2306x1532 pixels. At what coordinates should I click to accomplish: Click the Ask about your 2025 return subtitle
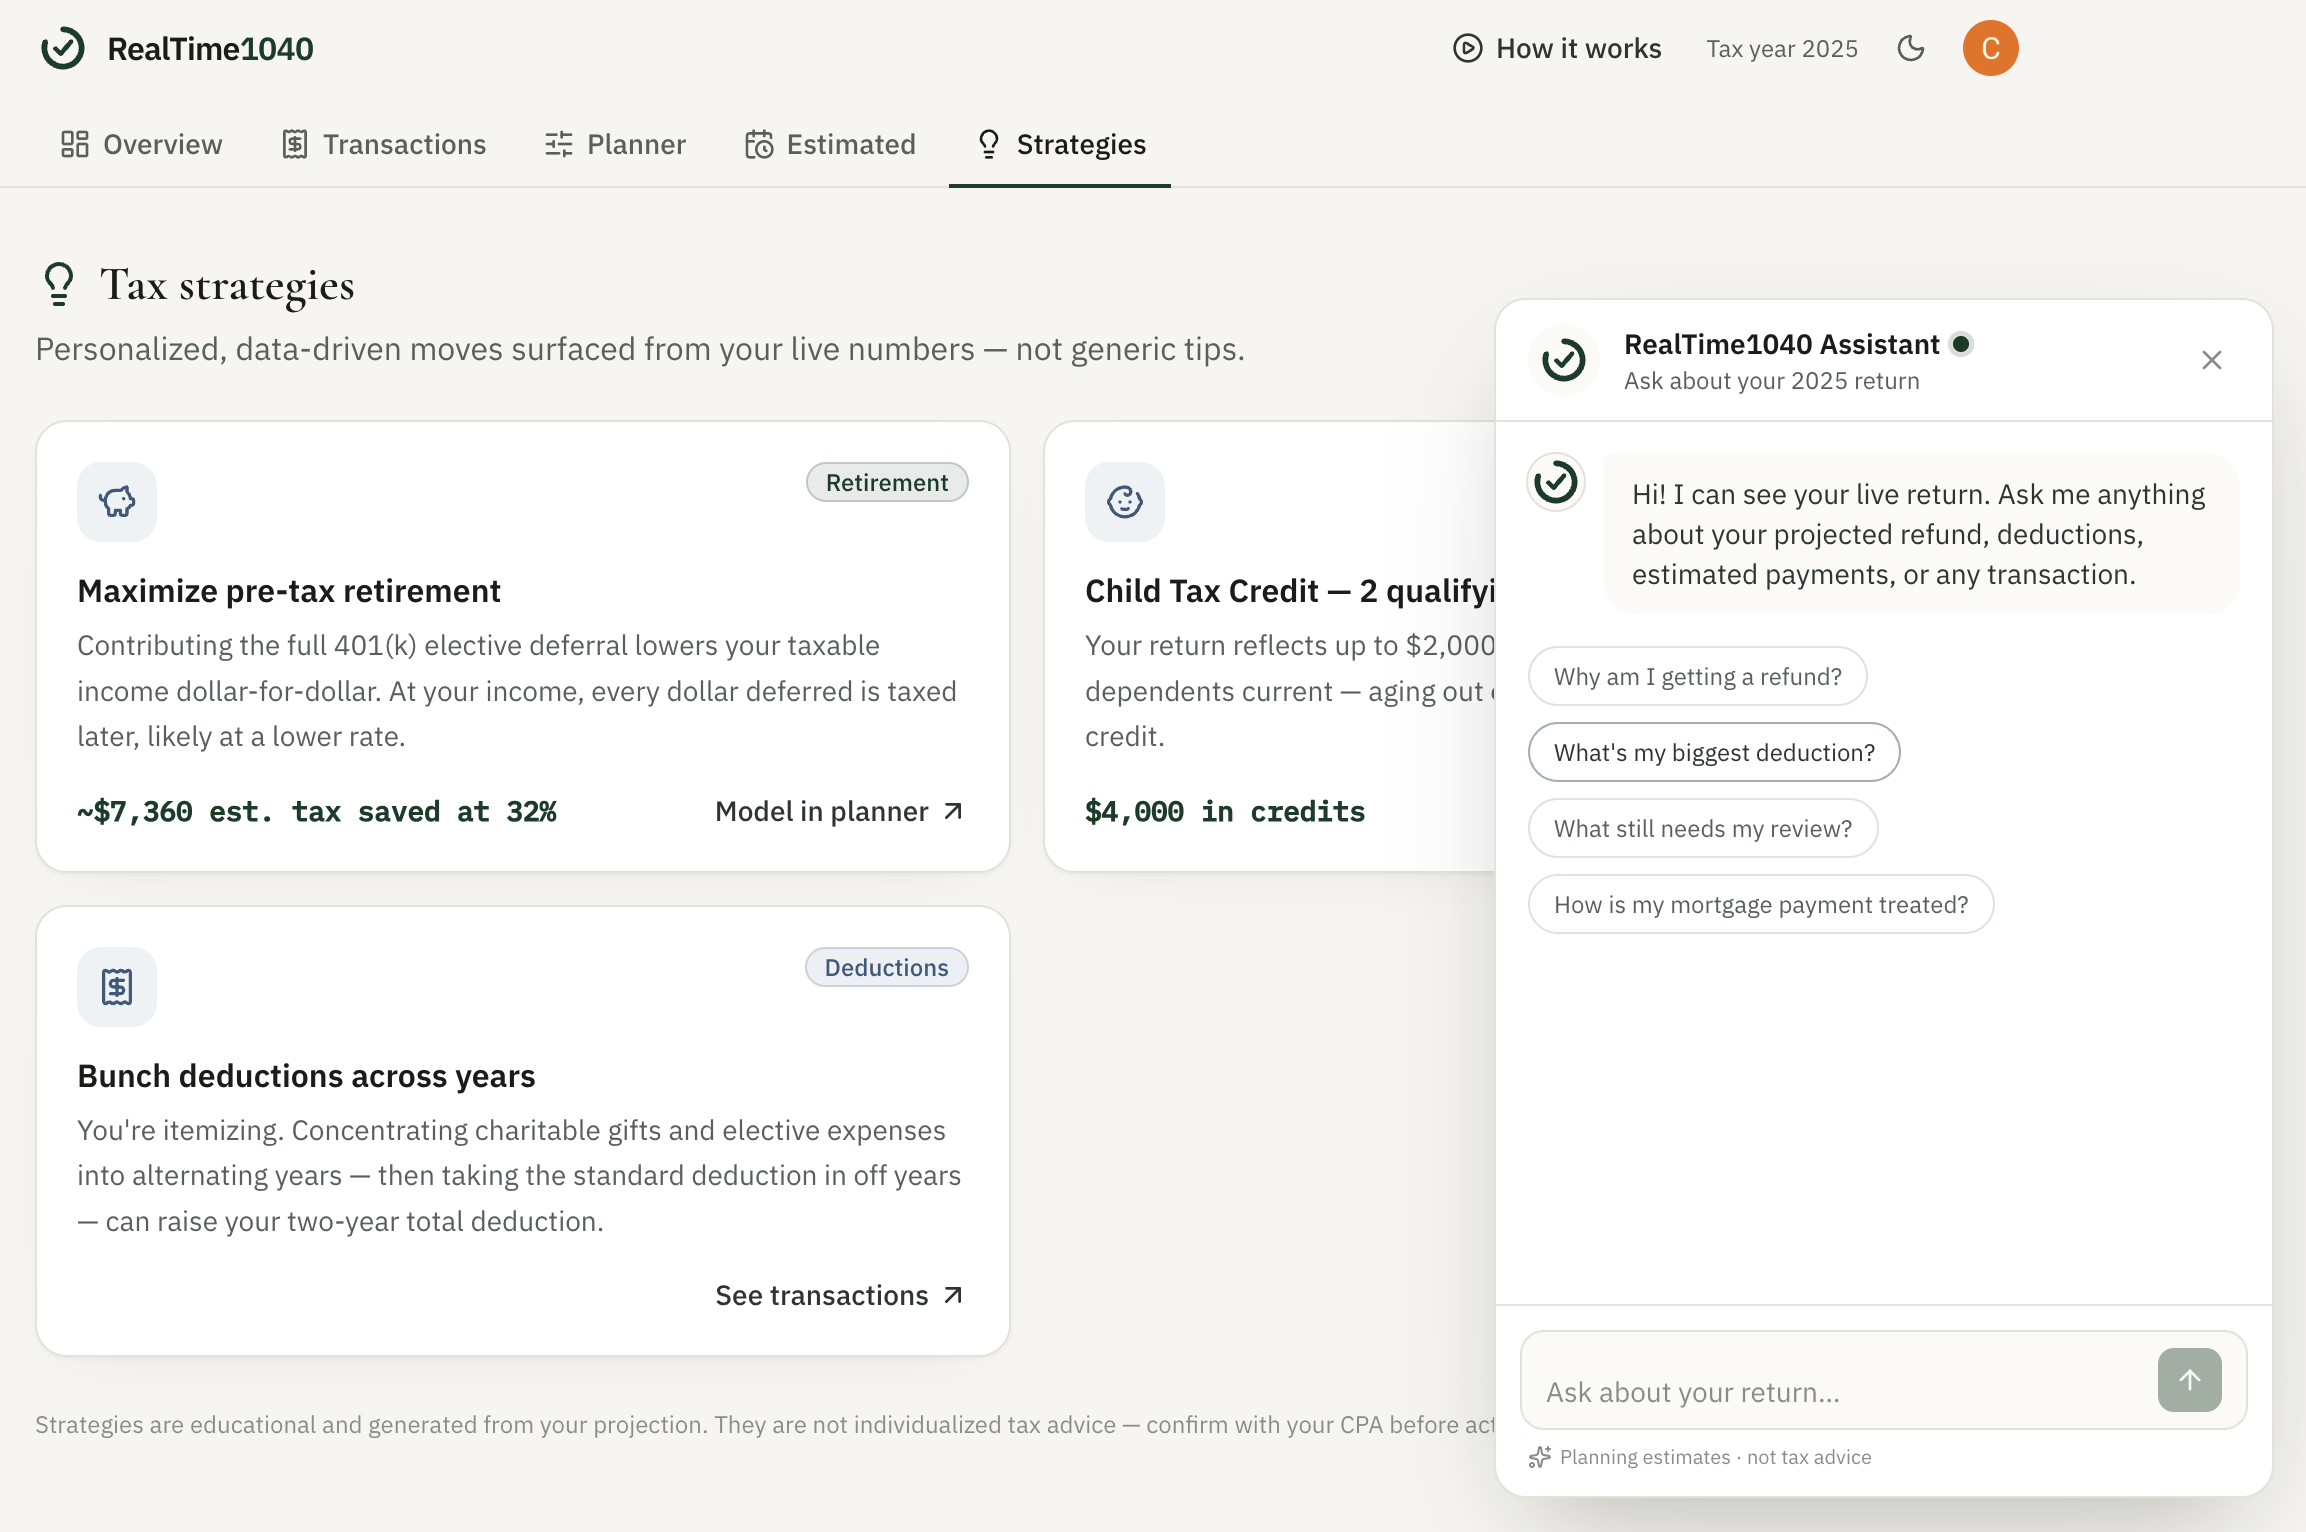tap(1771, 381)
